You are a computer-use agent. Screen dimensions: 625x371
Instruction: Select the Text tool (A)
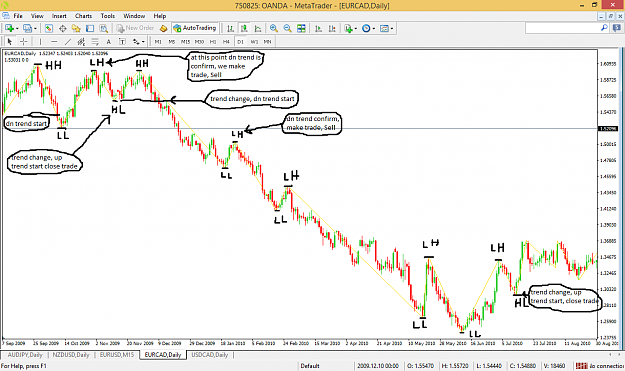click(x=108, y=41)
